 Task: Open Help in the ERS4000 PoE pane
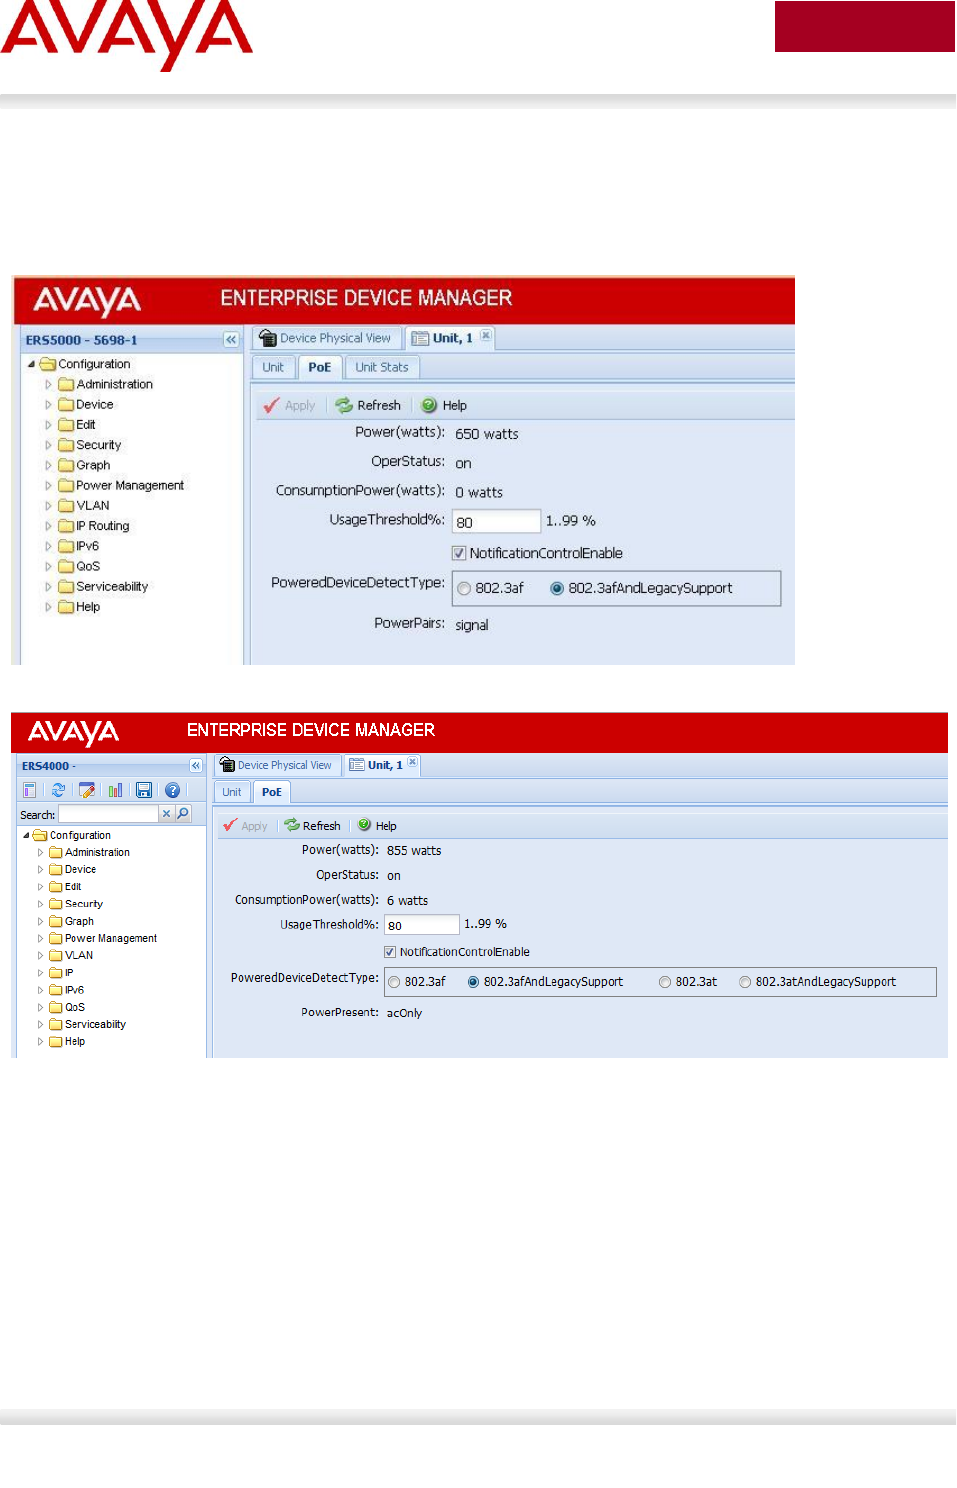(x=378, y=826)
